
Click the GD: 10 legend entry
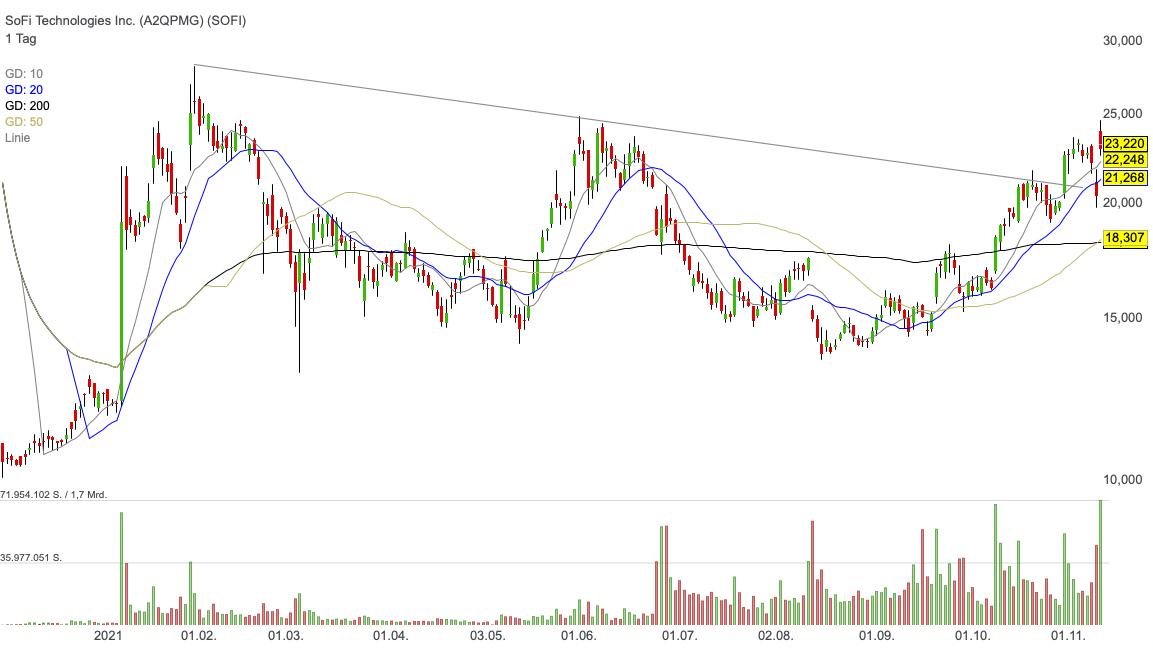tap(24, 74)
